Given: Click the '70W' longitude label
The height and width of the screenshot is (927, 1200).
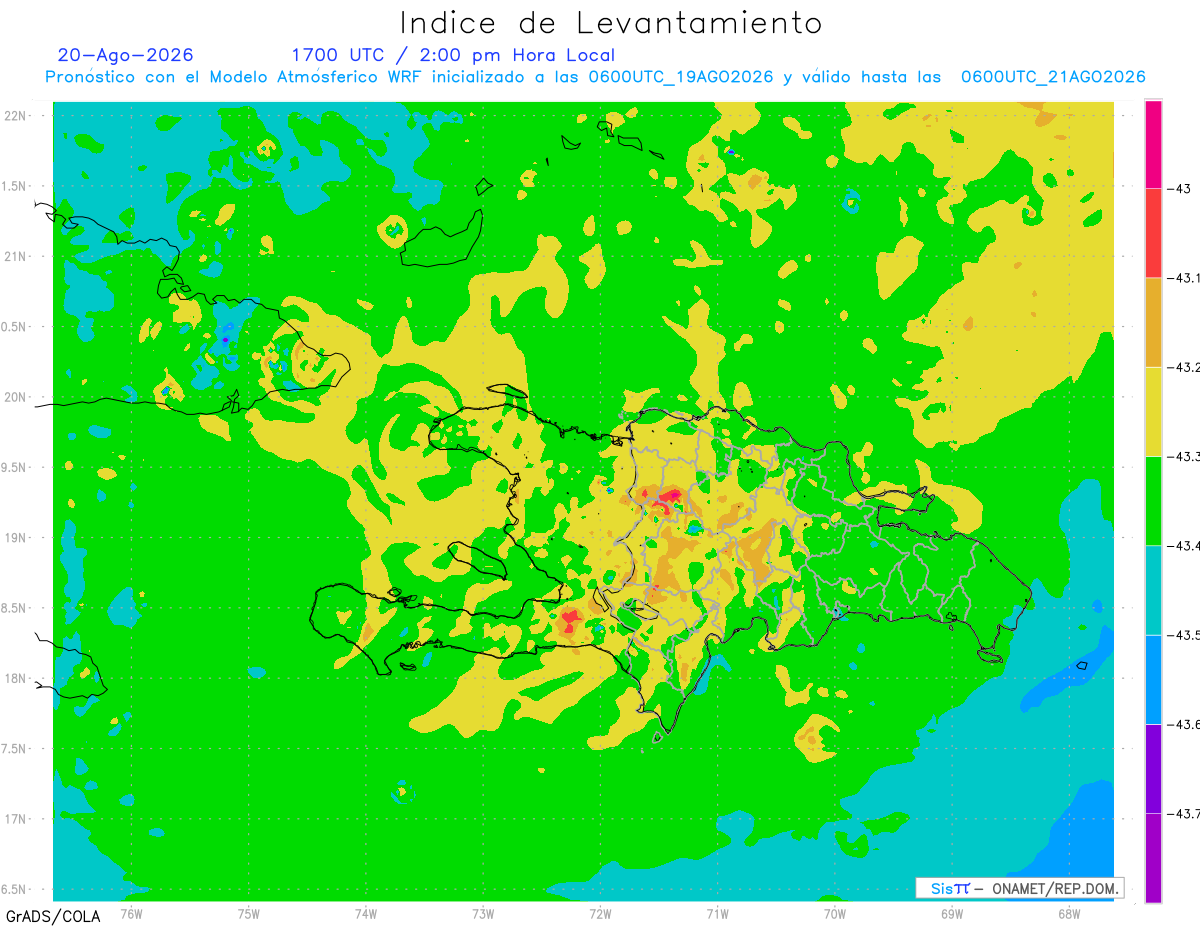Looking at the screenshot, I should tap(834, 913).
